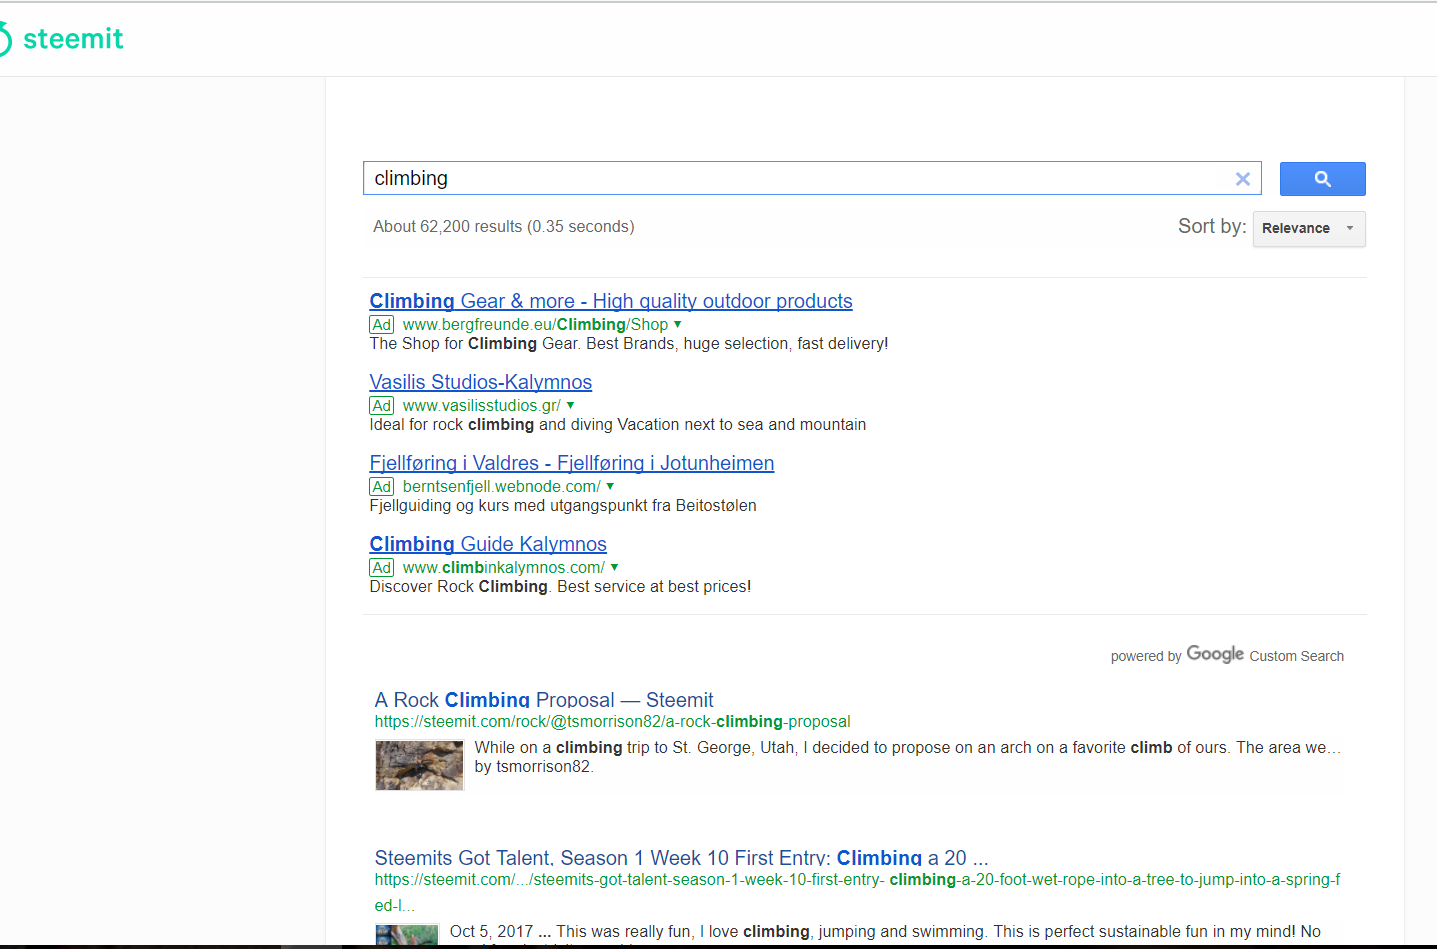Click the 'Sort by:' label

coord(1212,226)
